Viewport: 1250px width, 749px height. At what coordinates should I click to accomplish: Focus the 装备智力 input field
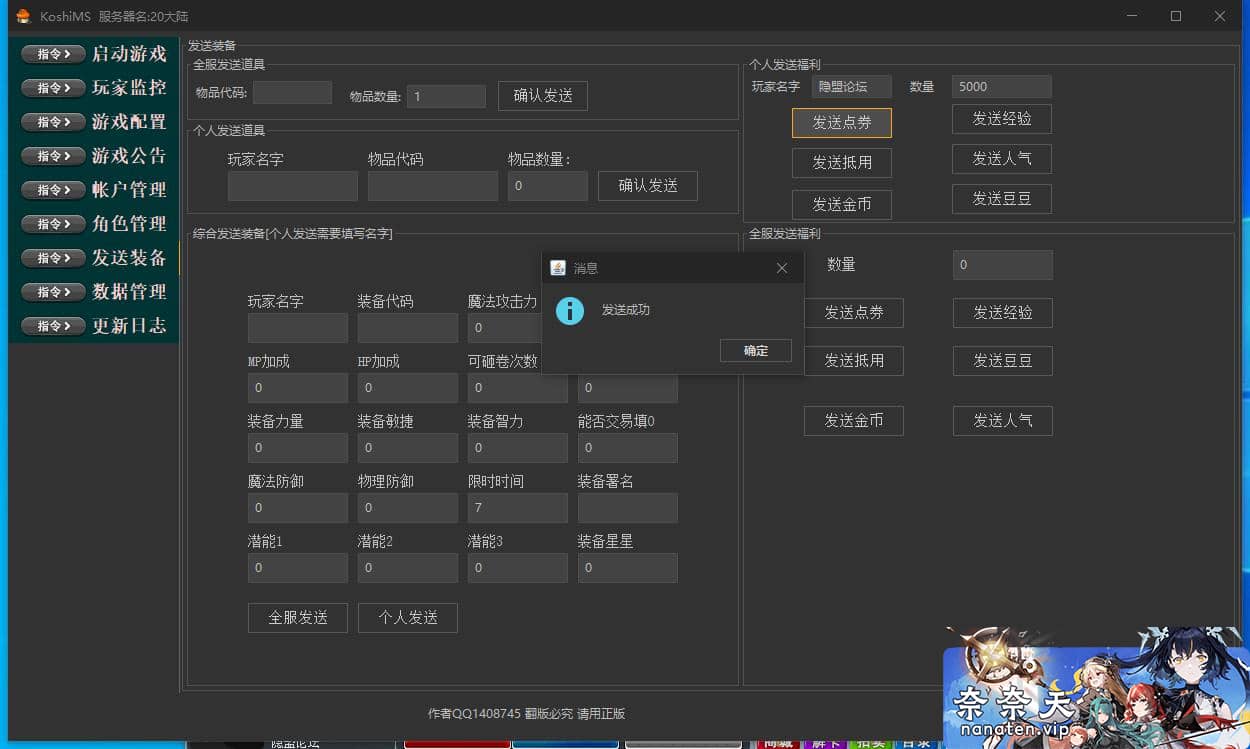[x=518, y=448]
